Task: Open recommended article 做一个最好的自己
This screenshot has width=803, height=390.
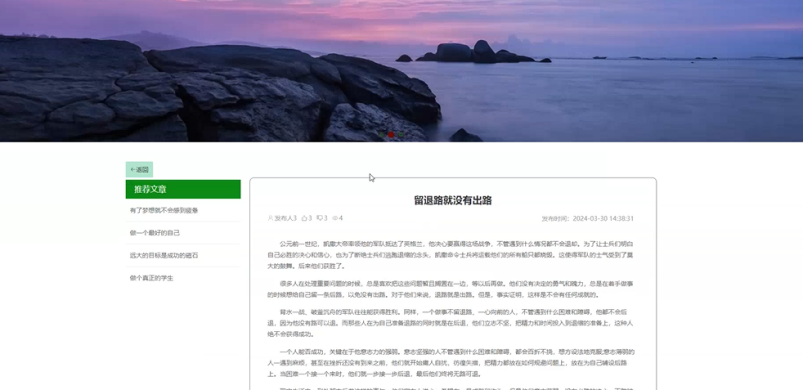Action: pyautogui.click(x=155, y=233)
